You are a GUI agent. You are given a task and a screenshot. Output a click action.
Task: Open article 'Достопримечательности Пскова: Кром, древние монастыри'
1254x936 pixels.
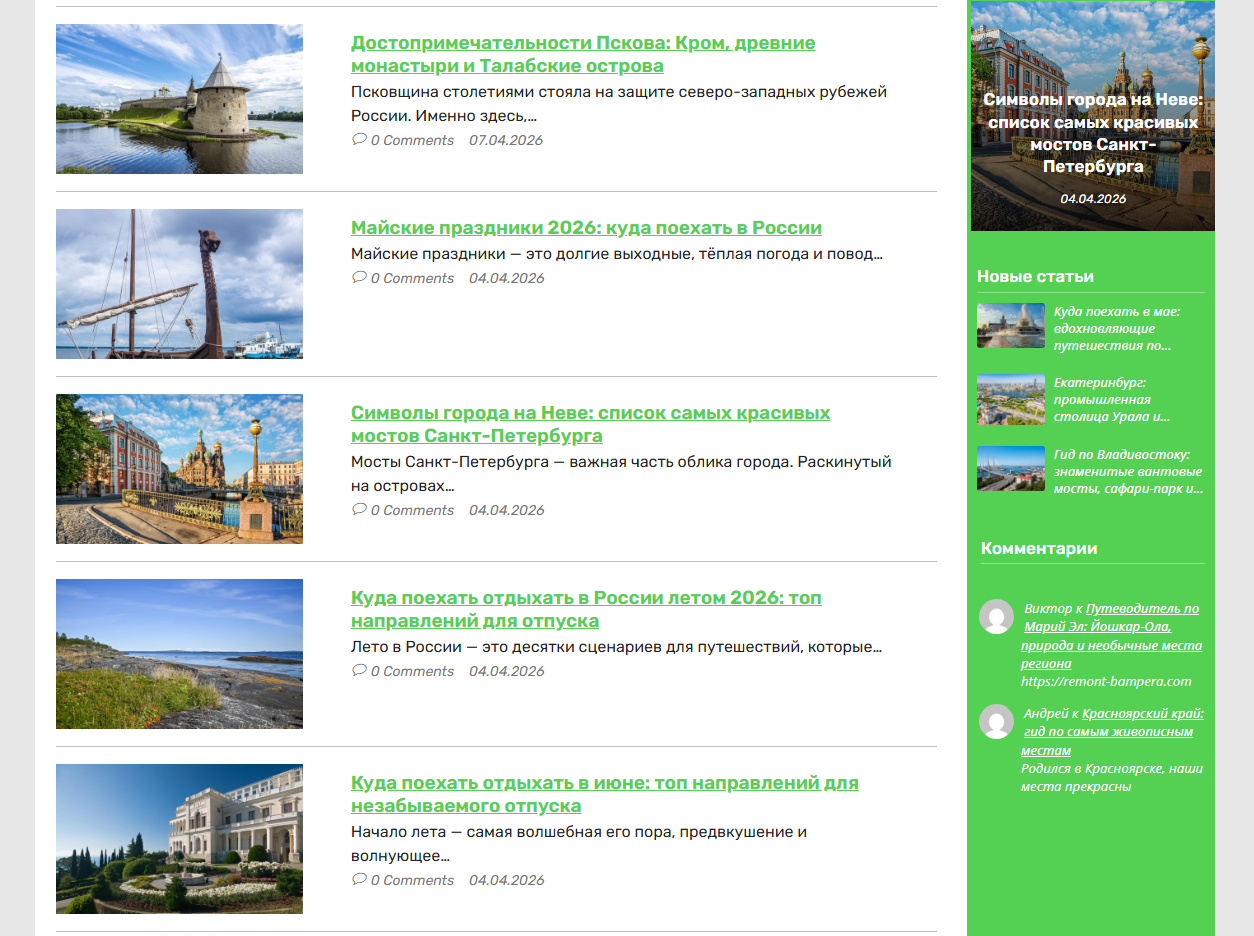pos(583,54)
